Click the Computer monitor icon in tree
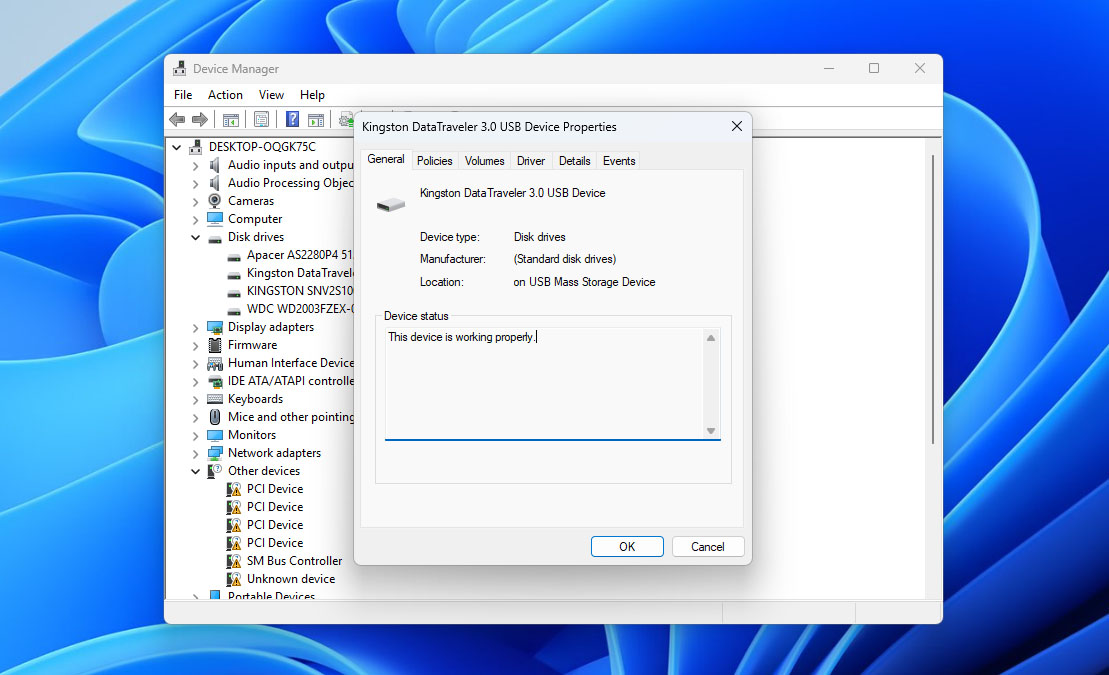The image size is (1109, 675). [214, 219]
